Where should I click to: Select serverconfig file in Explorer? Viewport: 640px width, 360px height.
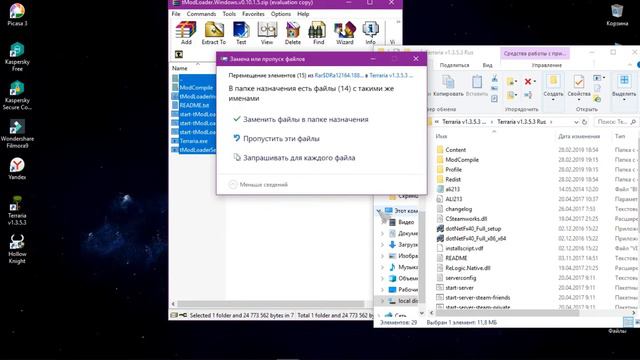pyautogui.click(x=461, y=278)
